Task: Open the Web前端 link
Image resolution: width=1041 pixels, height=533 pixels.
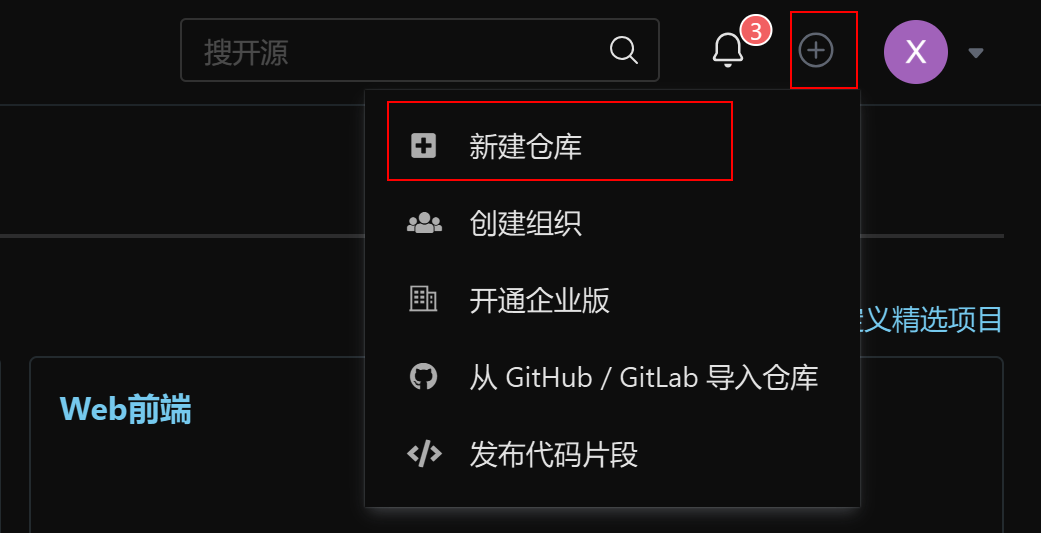Action: [125, 409]
